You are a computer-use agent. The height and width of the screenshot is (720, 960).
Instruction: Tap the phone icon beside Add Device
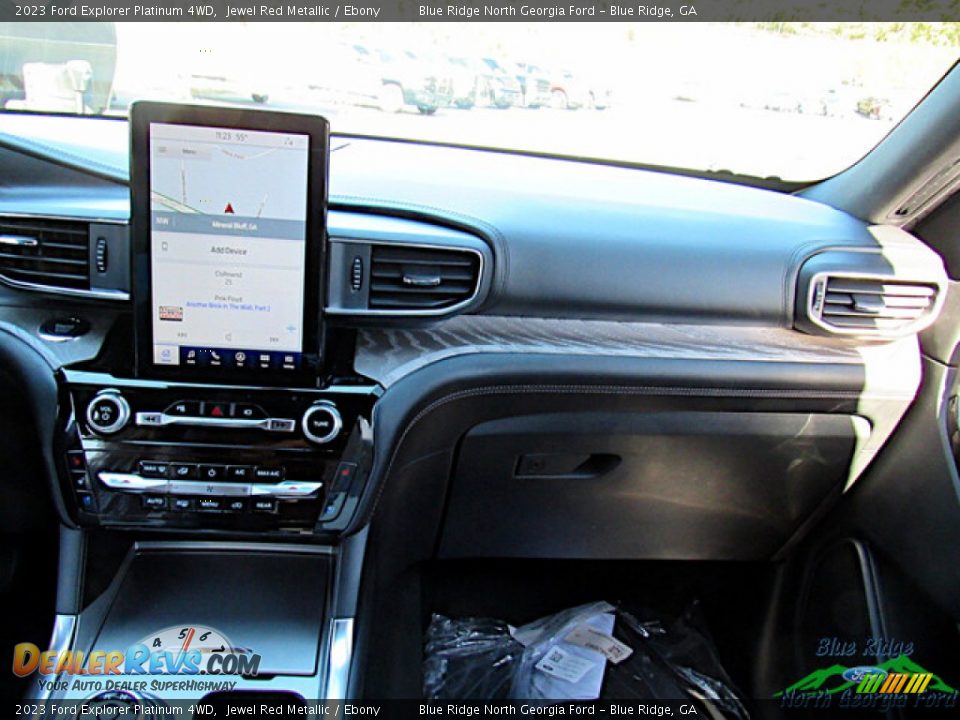[164, 246]
